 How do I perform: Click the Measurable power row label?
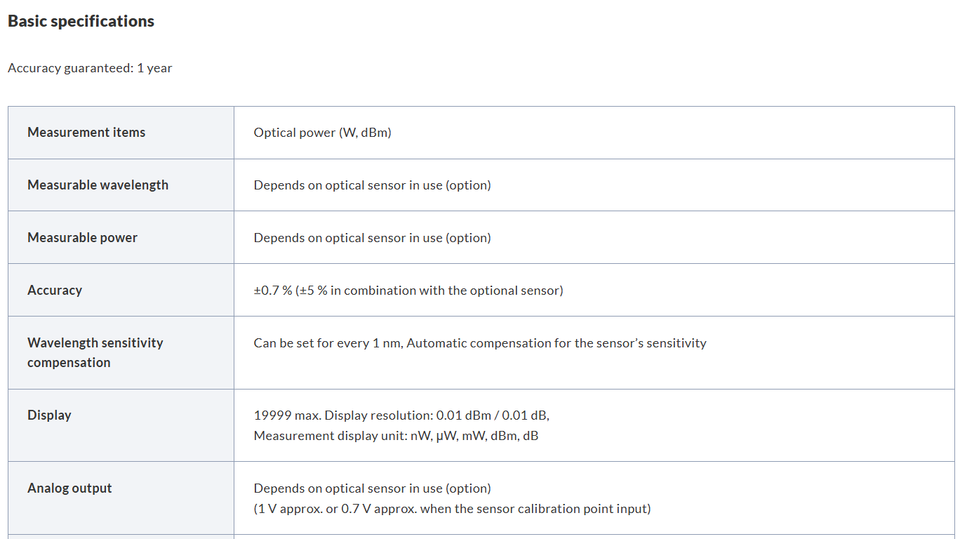click(x=82, y=238)
